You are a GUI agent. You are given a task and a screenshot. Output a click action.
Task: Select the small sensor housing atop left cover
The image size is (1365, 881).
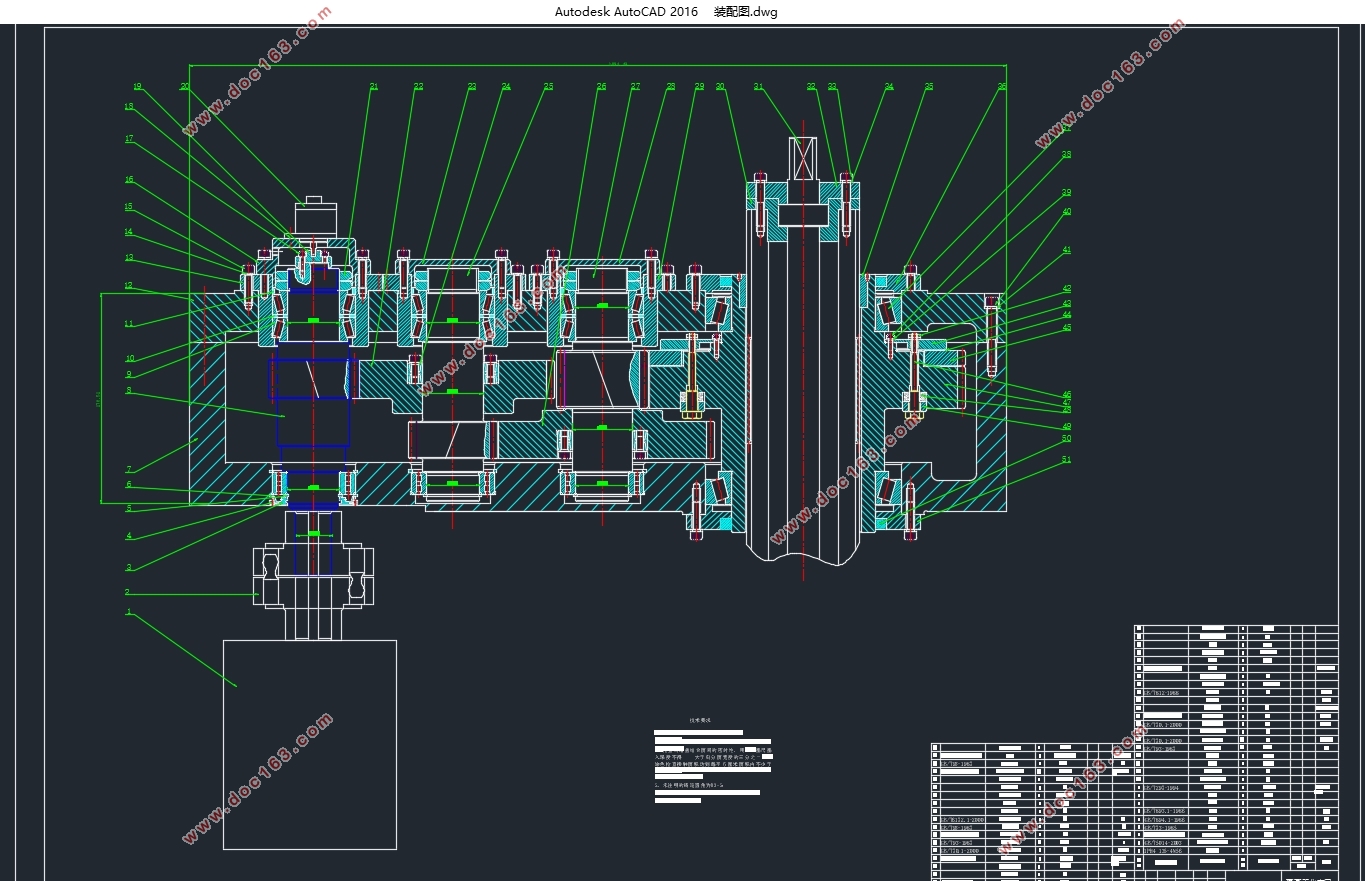click(x=316, y=217)
